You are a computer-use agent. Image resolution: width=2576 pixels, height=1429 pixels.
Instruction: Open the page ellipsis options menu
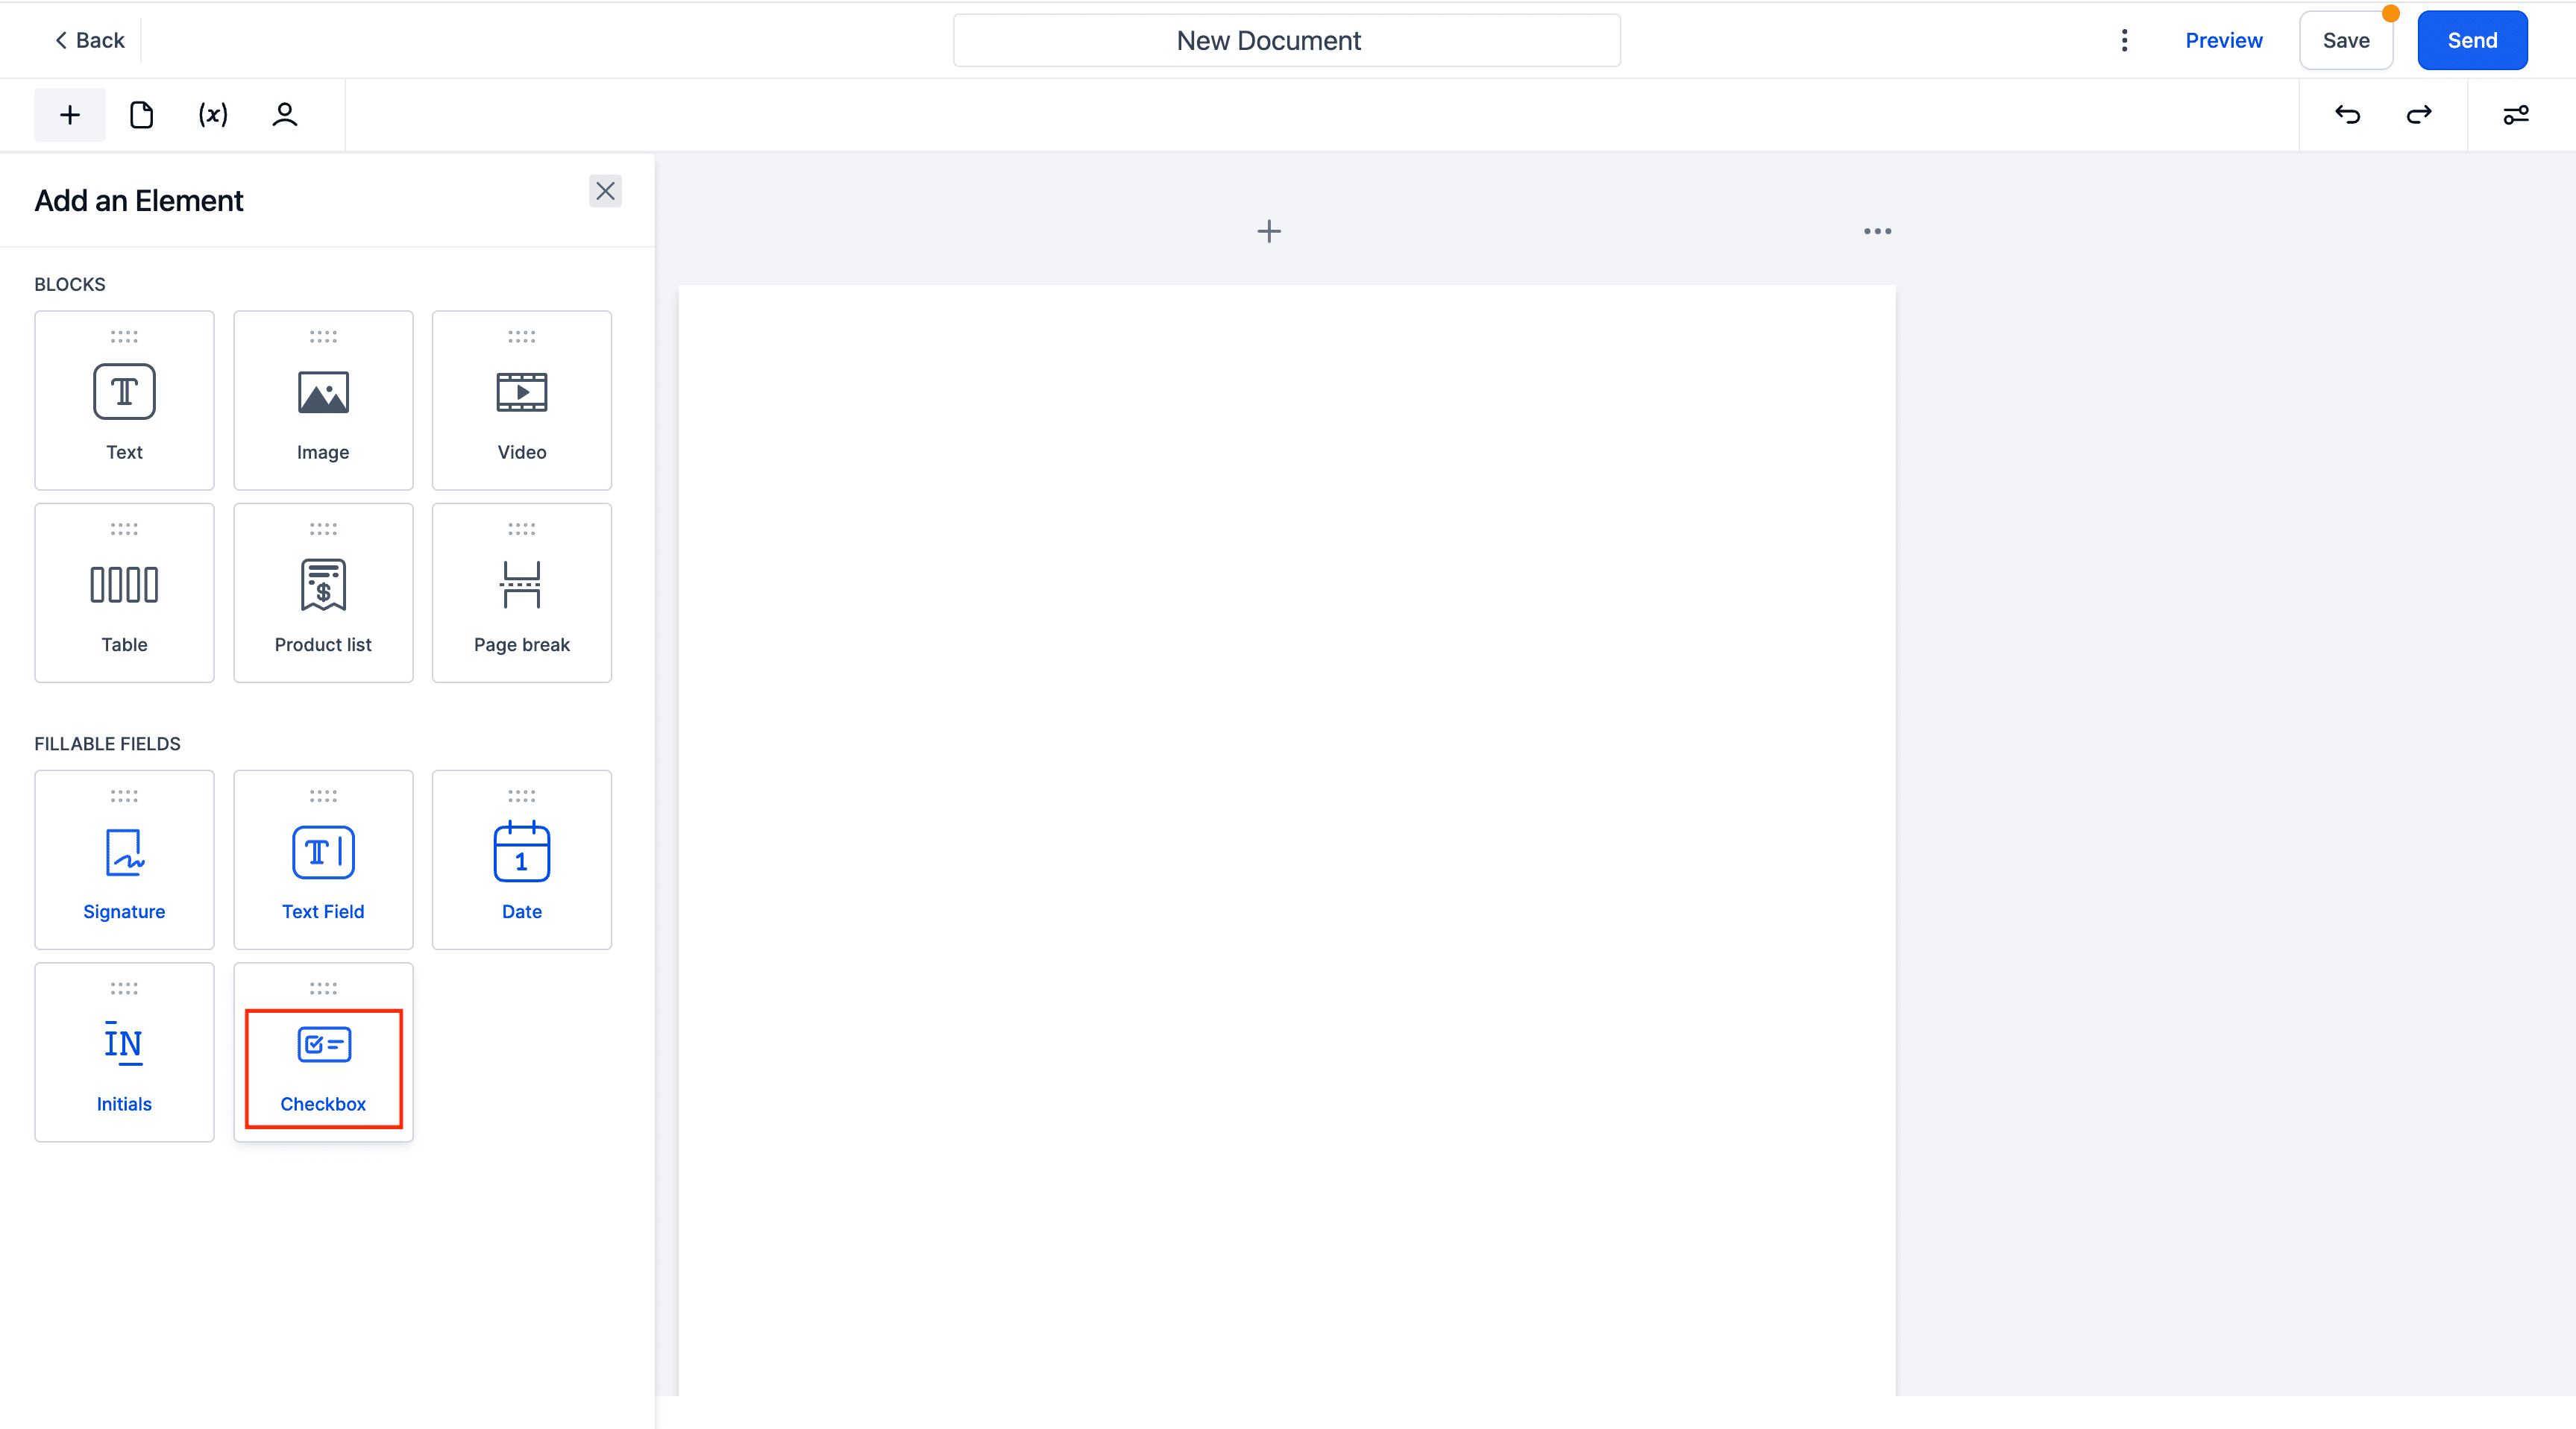point(1877,231)
